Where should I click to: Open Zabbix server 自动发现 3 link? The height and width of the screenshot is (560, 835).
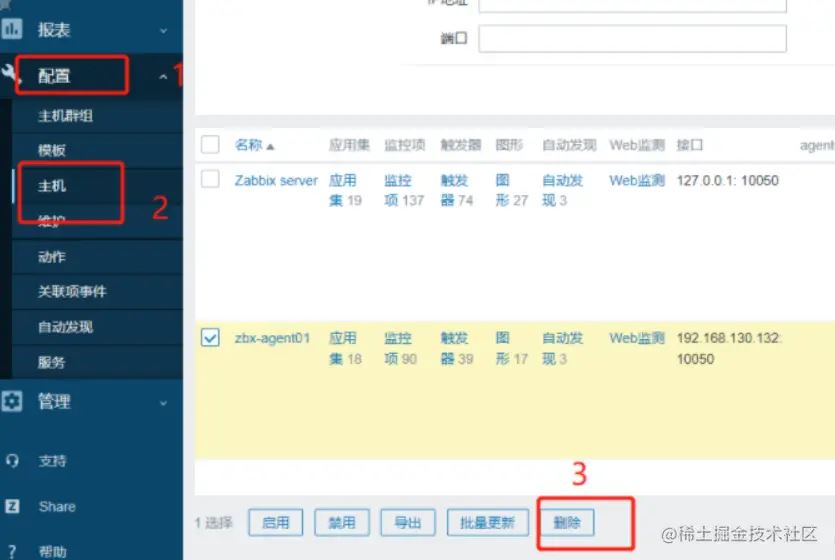562,190
